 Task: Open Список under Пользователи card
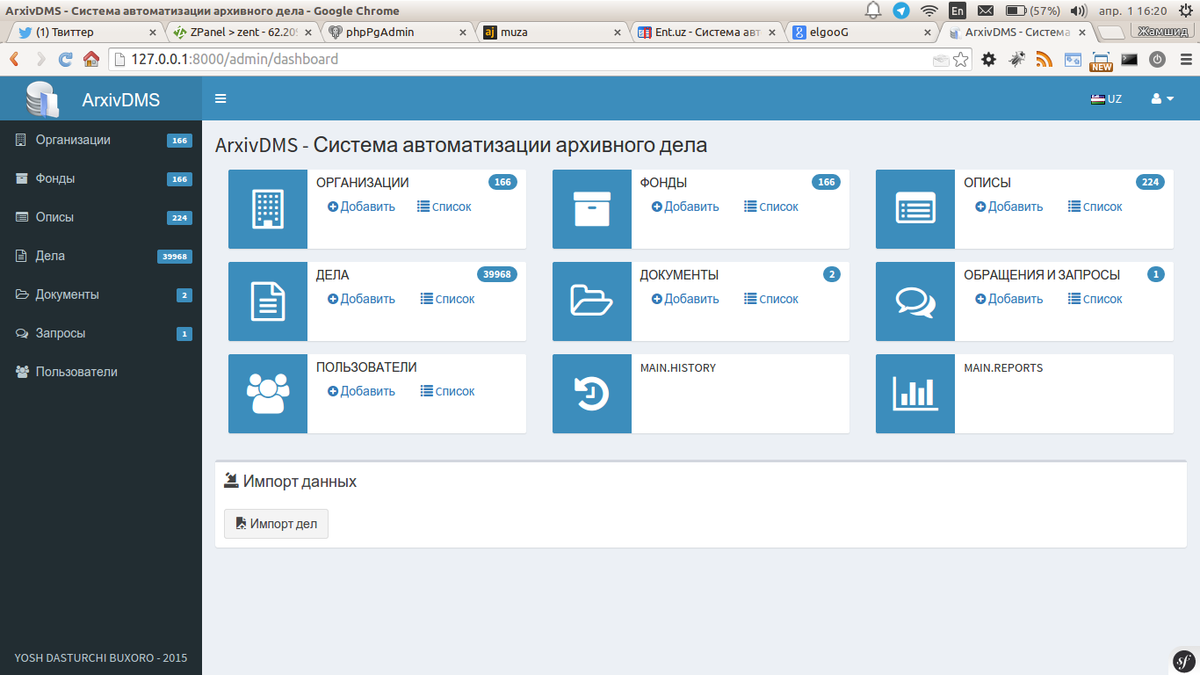tap(447, 391)
